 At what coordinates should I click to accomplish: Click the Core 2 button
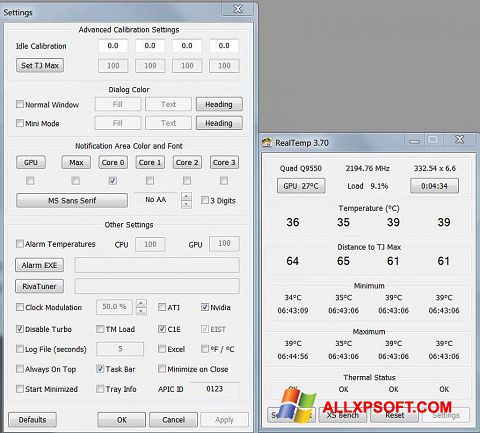tap(187, 162)
